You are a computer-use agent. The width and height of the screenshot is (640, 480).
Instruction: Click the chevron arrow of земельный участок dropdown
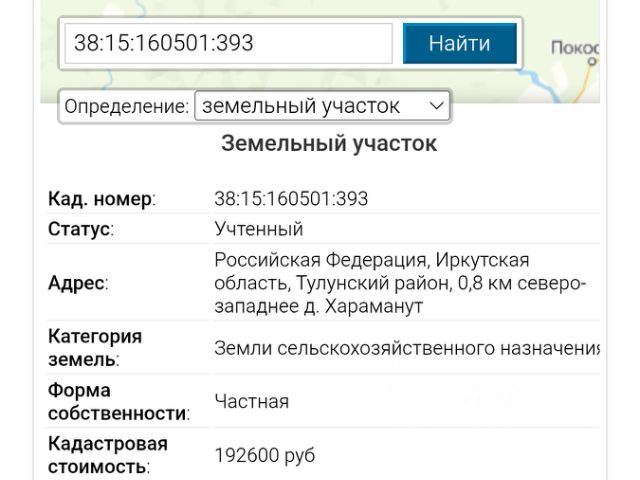436,106
